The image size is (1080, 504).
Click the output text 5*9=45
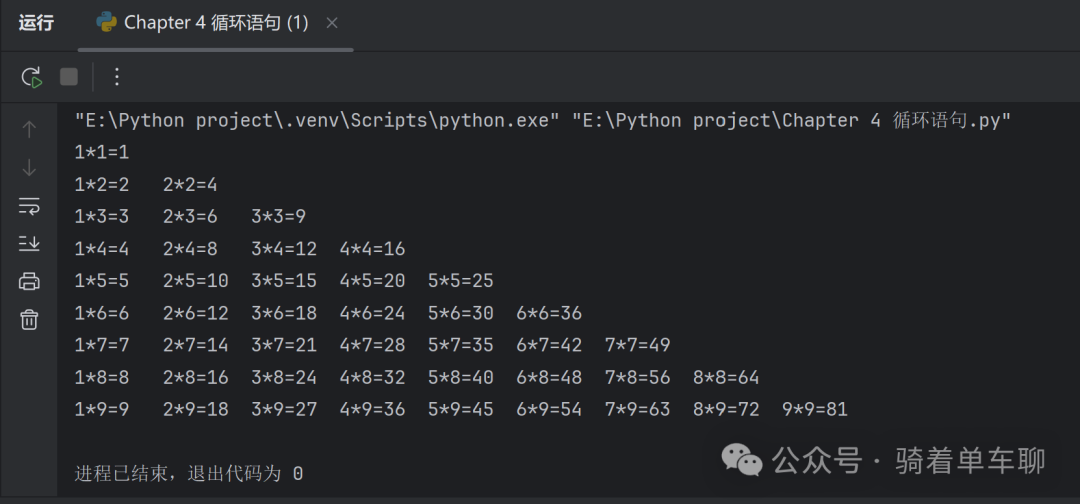(x=461, y=410)
